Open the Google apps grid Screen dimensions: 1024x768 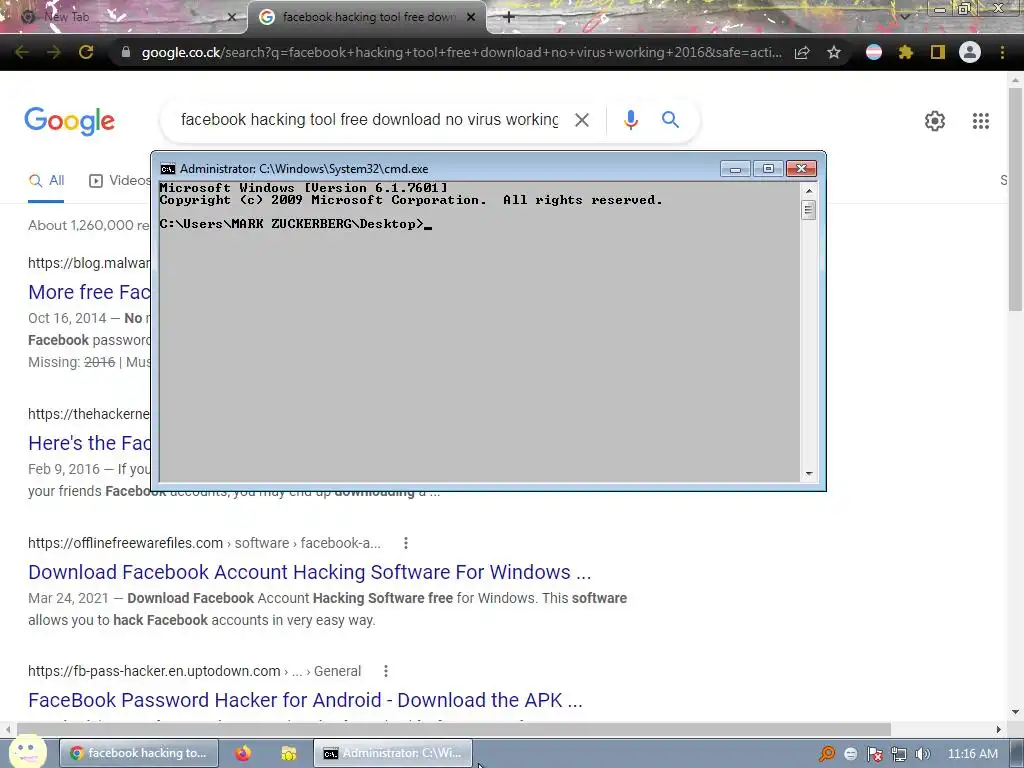(981, 121)
